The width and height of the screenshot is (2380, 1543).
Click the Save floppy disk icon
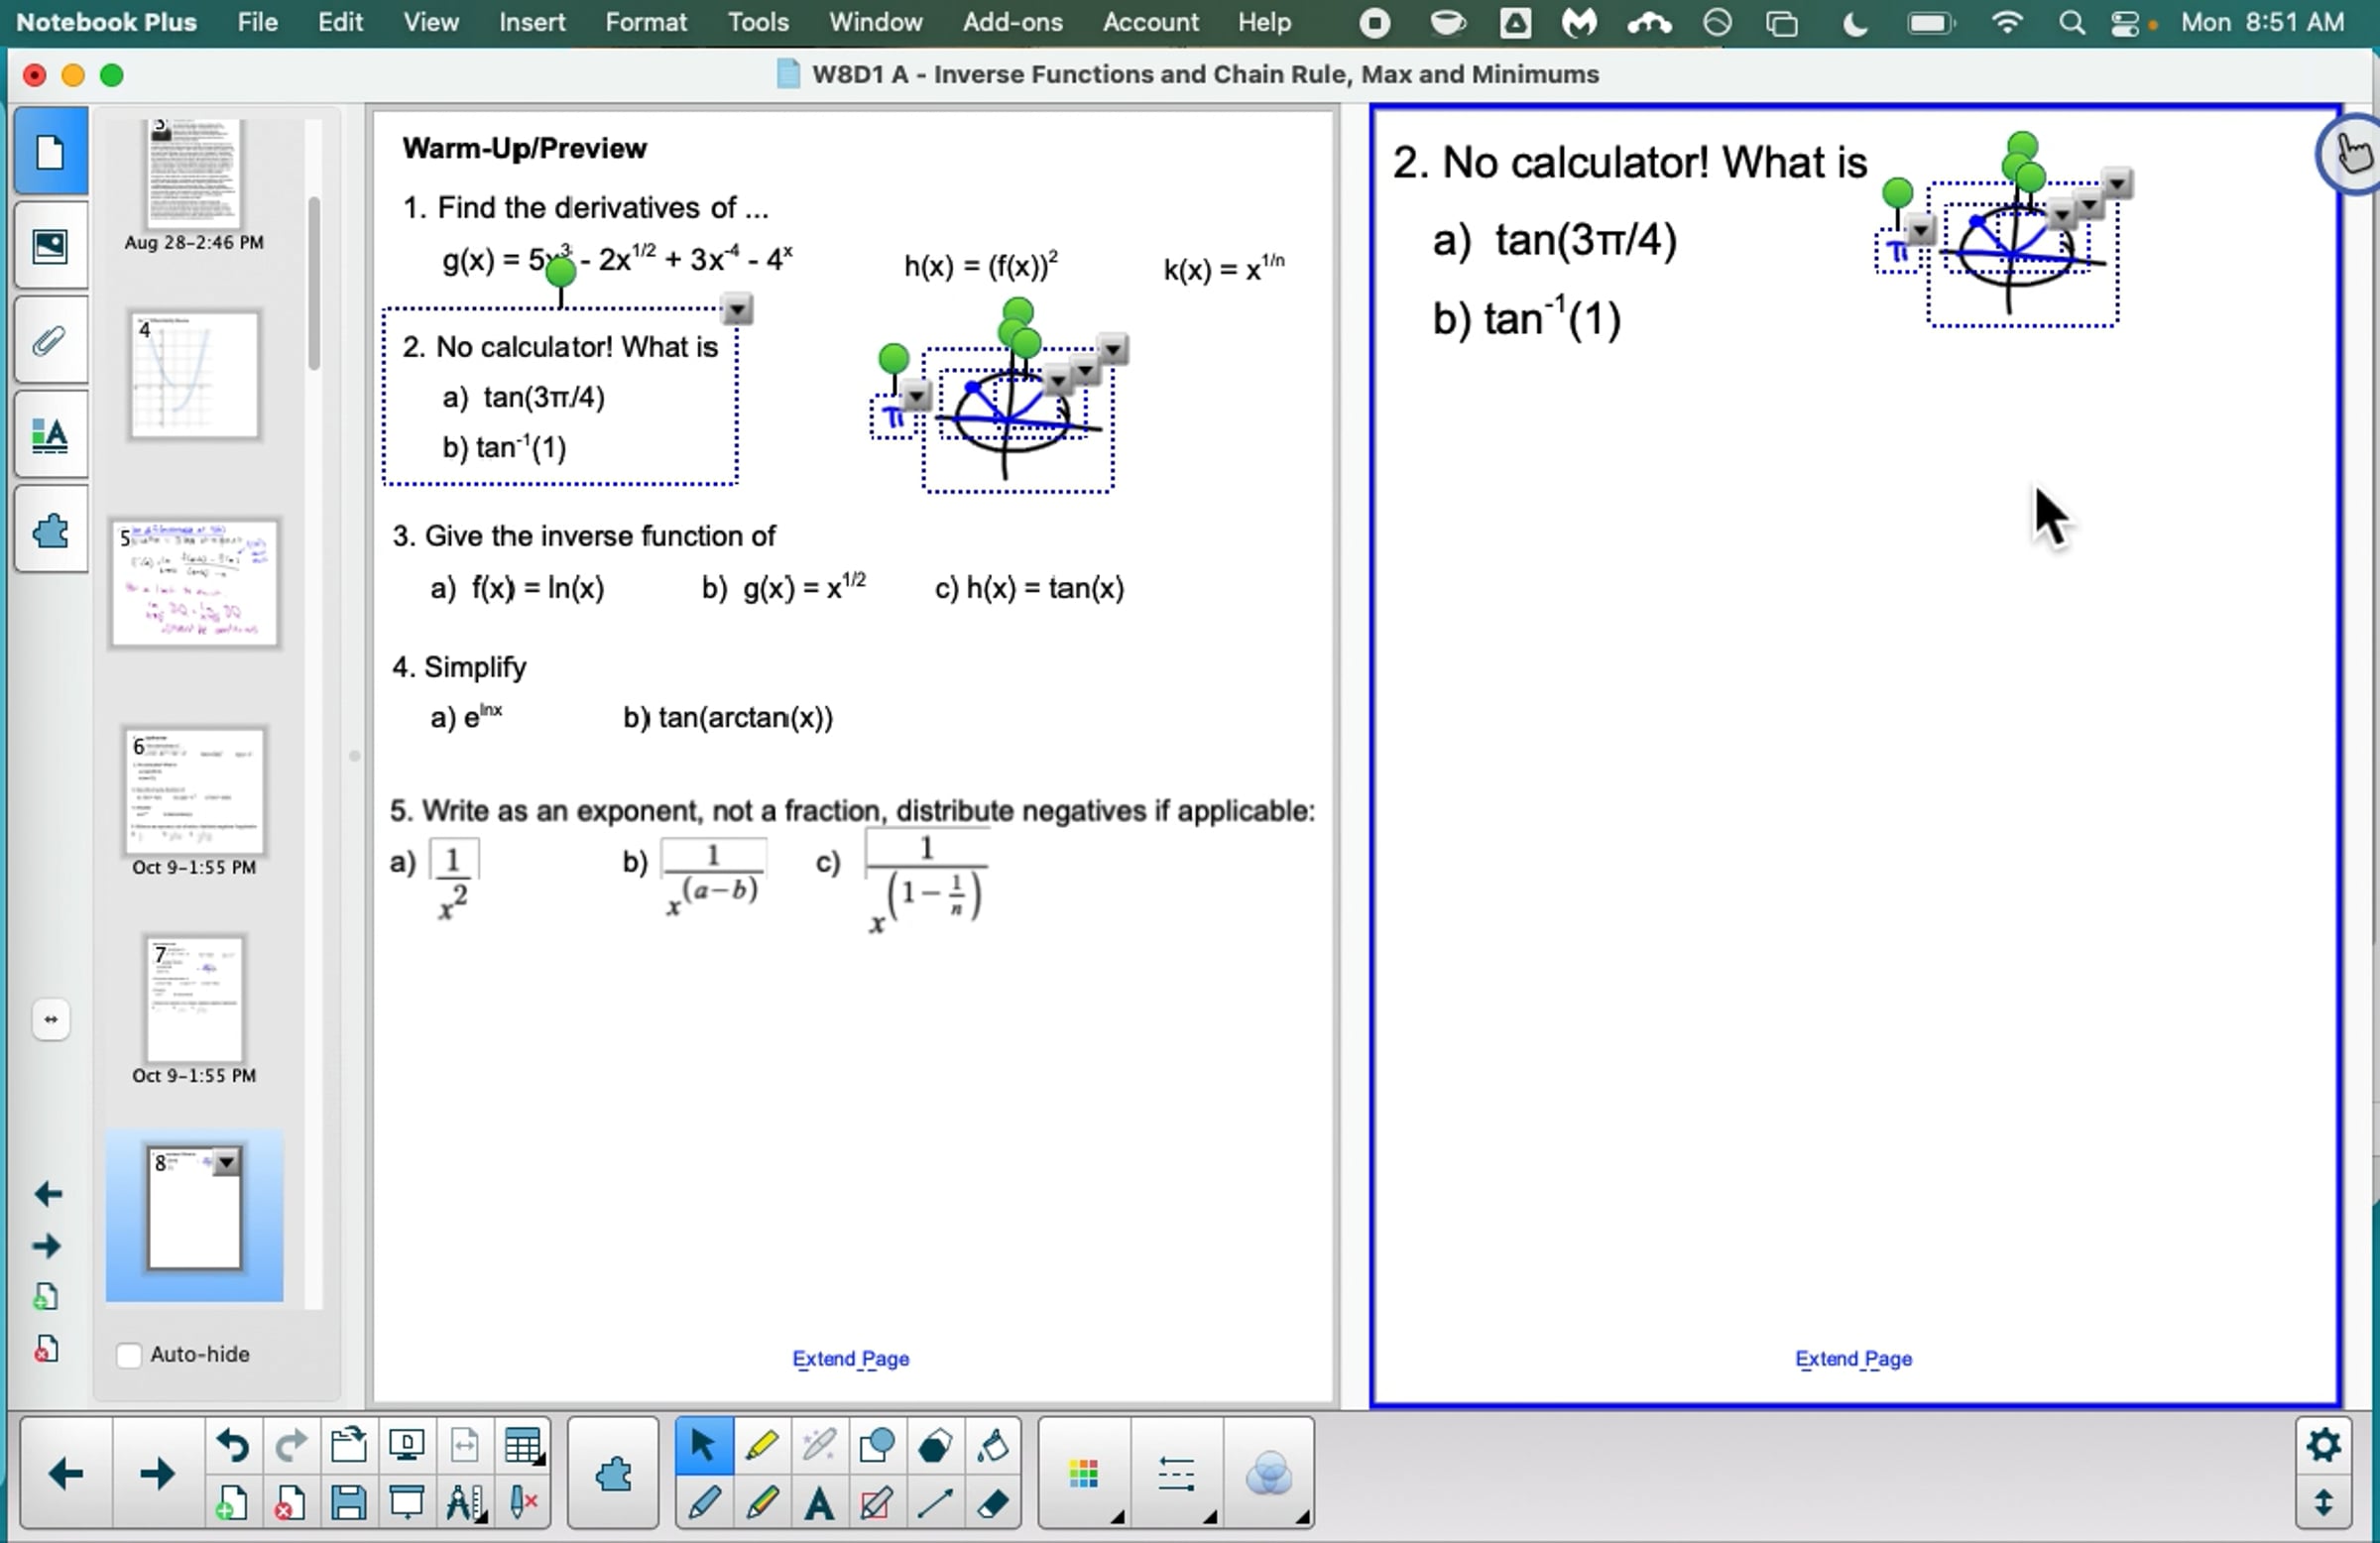(x=348, y=1503)
